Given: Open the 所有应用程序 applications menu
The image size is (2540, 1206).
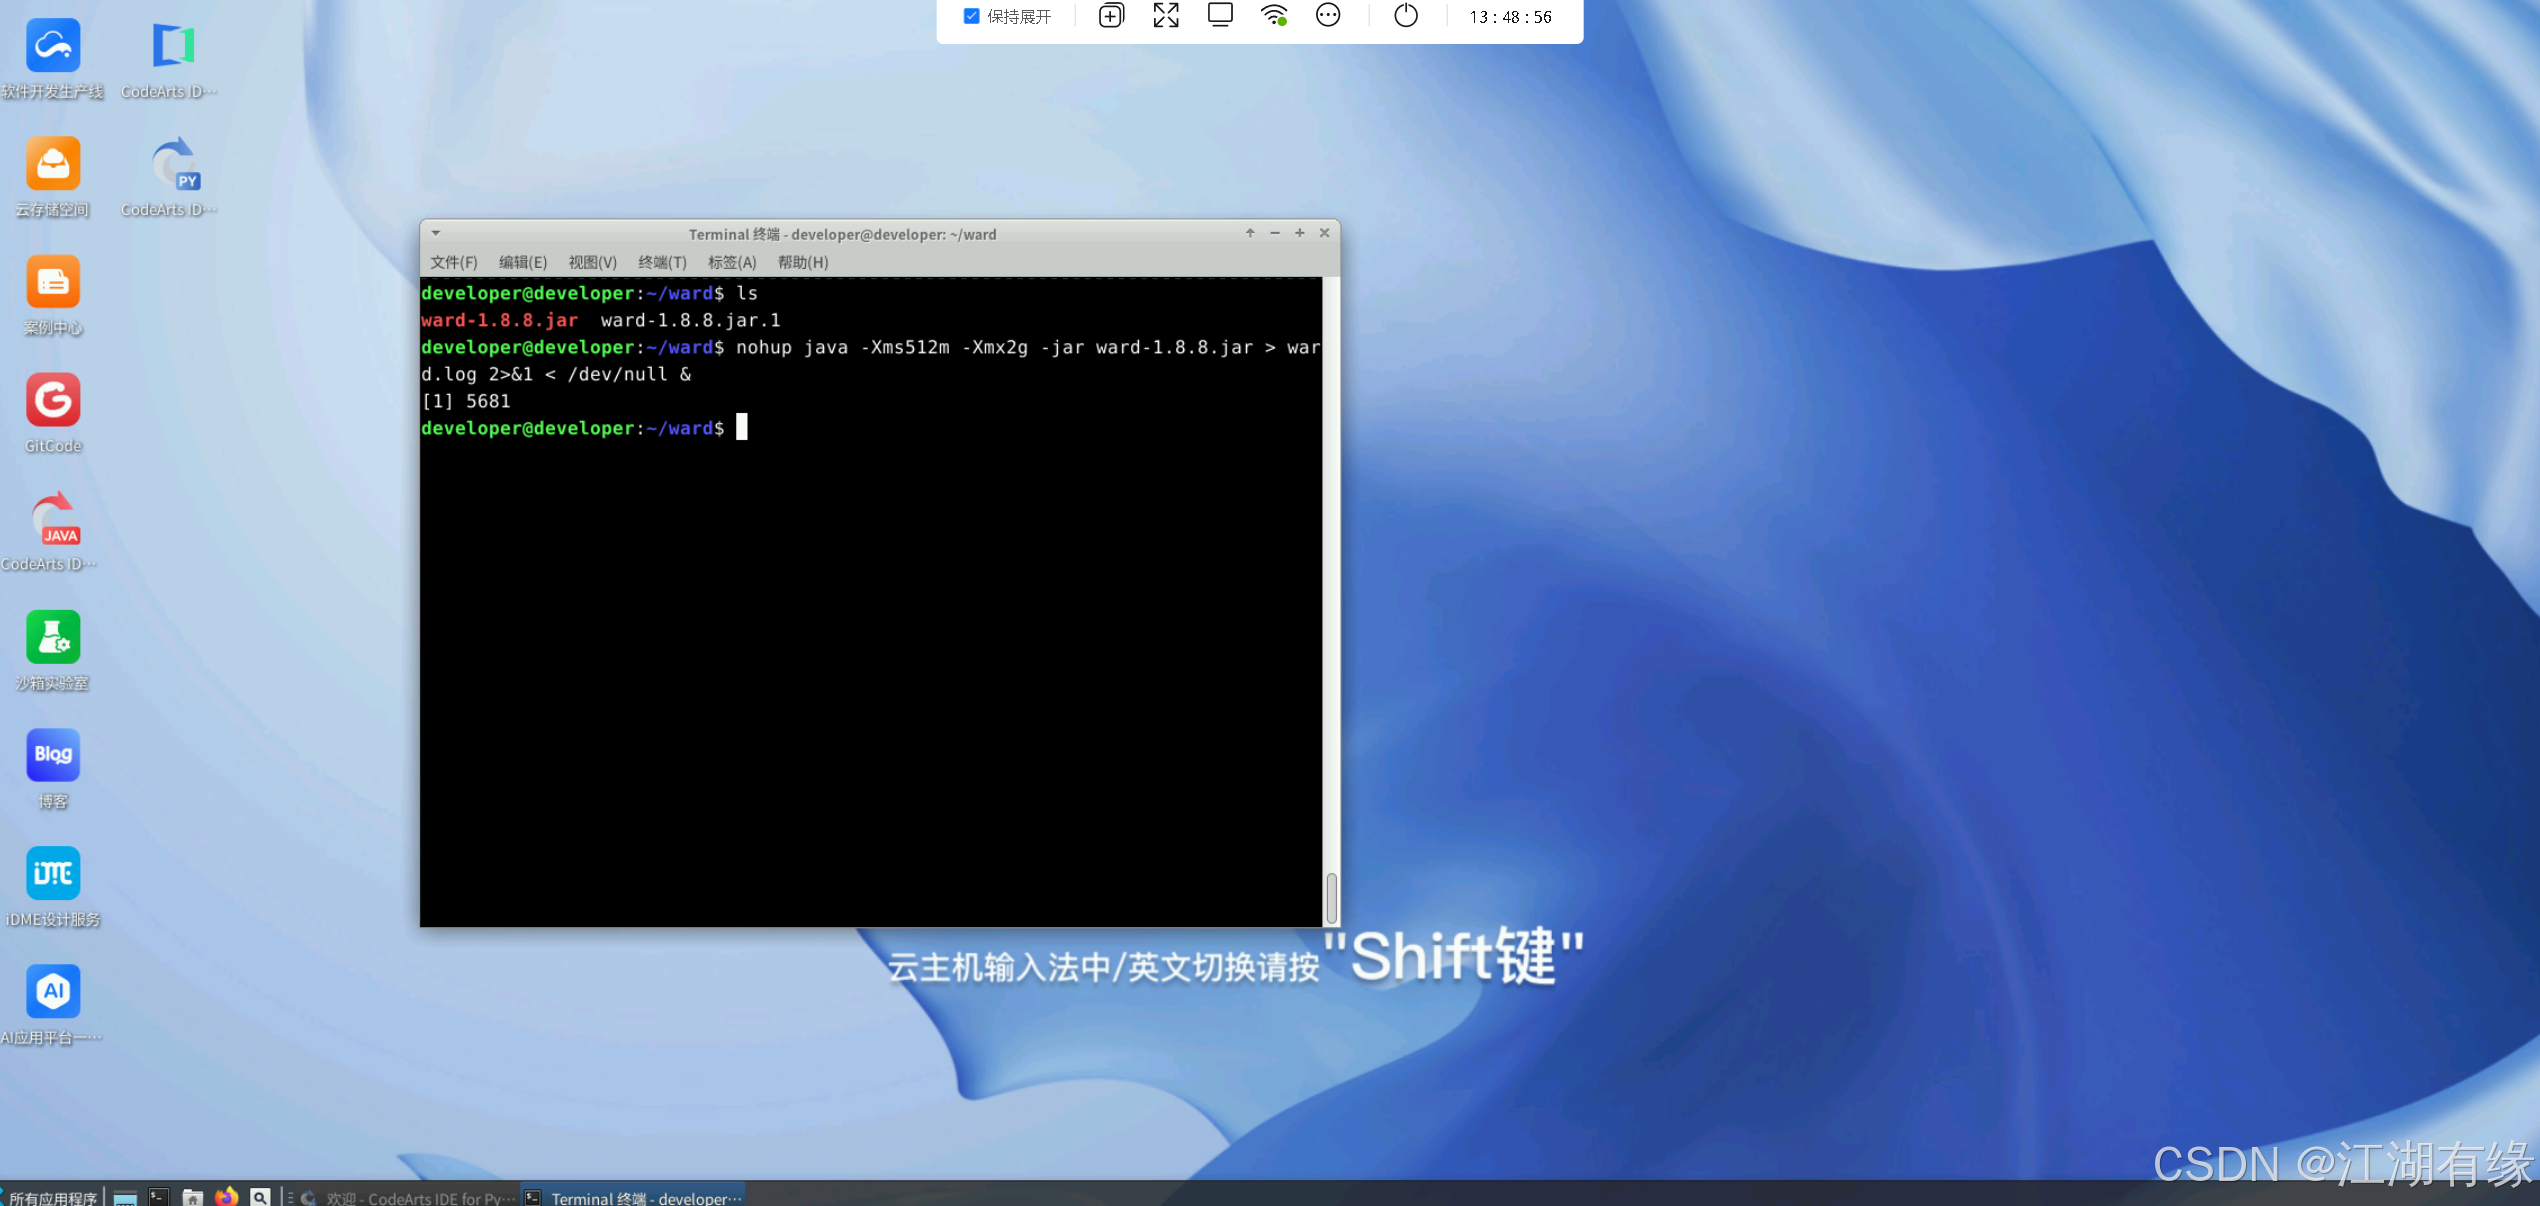Looking at the screenshot, I should (52, 1197).
